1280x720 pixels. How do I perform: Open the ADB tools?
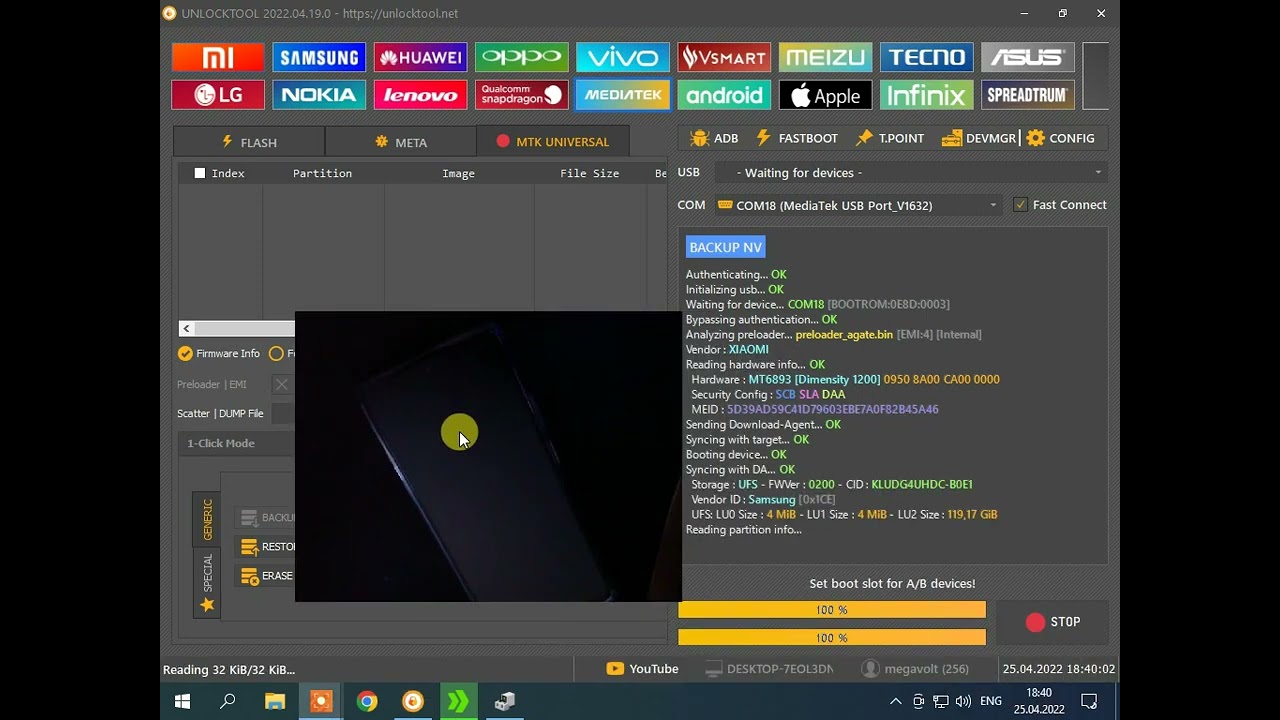pos(714,138)
